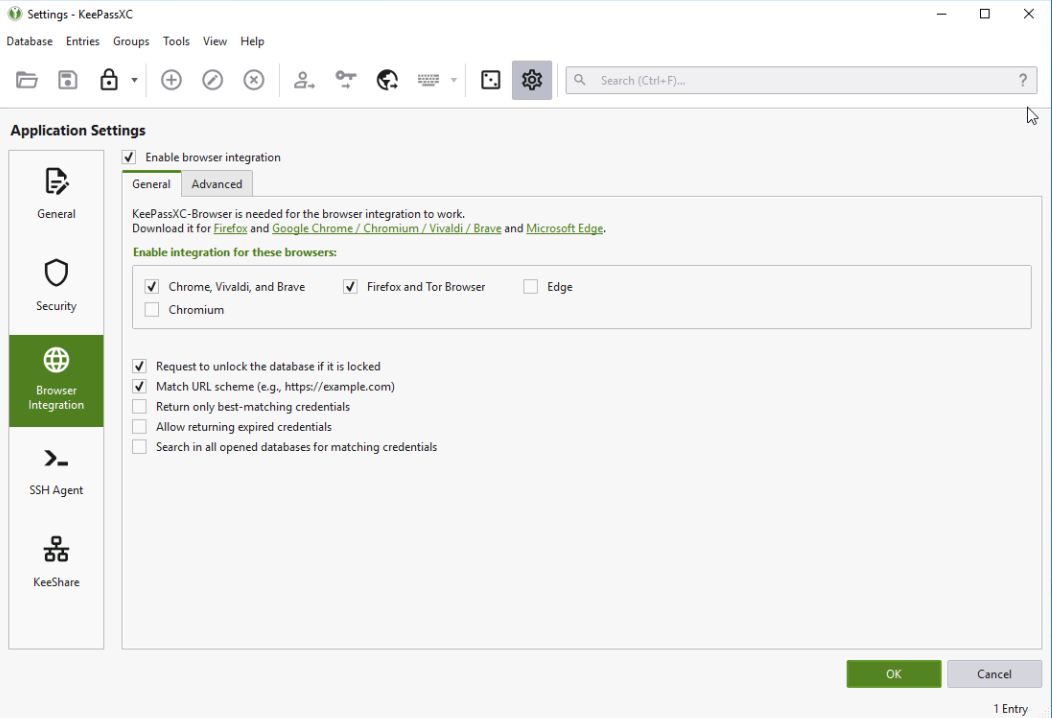This screenshot has height=718, width=1052.
Task: Toggle Request to unlock database if locked
Action: (140, 366)
